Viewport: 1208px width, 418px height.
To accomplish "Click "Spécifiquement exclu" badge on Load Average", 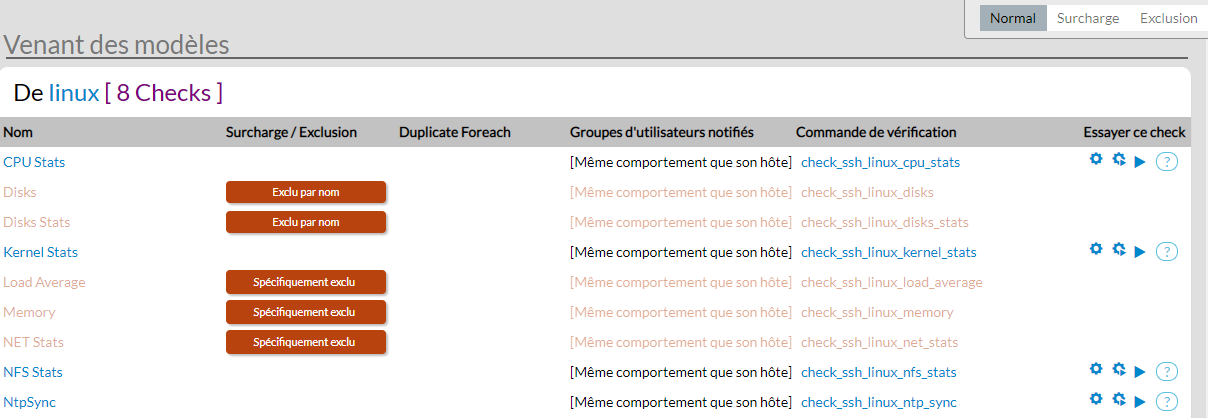I will coord(306,282).
